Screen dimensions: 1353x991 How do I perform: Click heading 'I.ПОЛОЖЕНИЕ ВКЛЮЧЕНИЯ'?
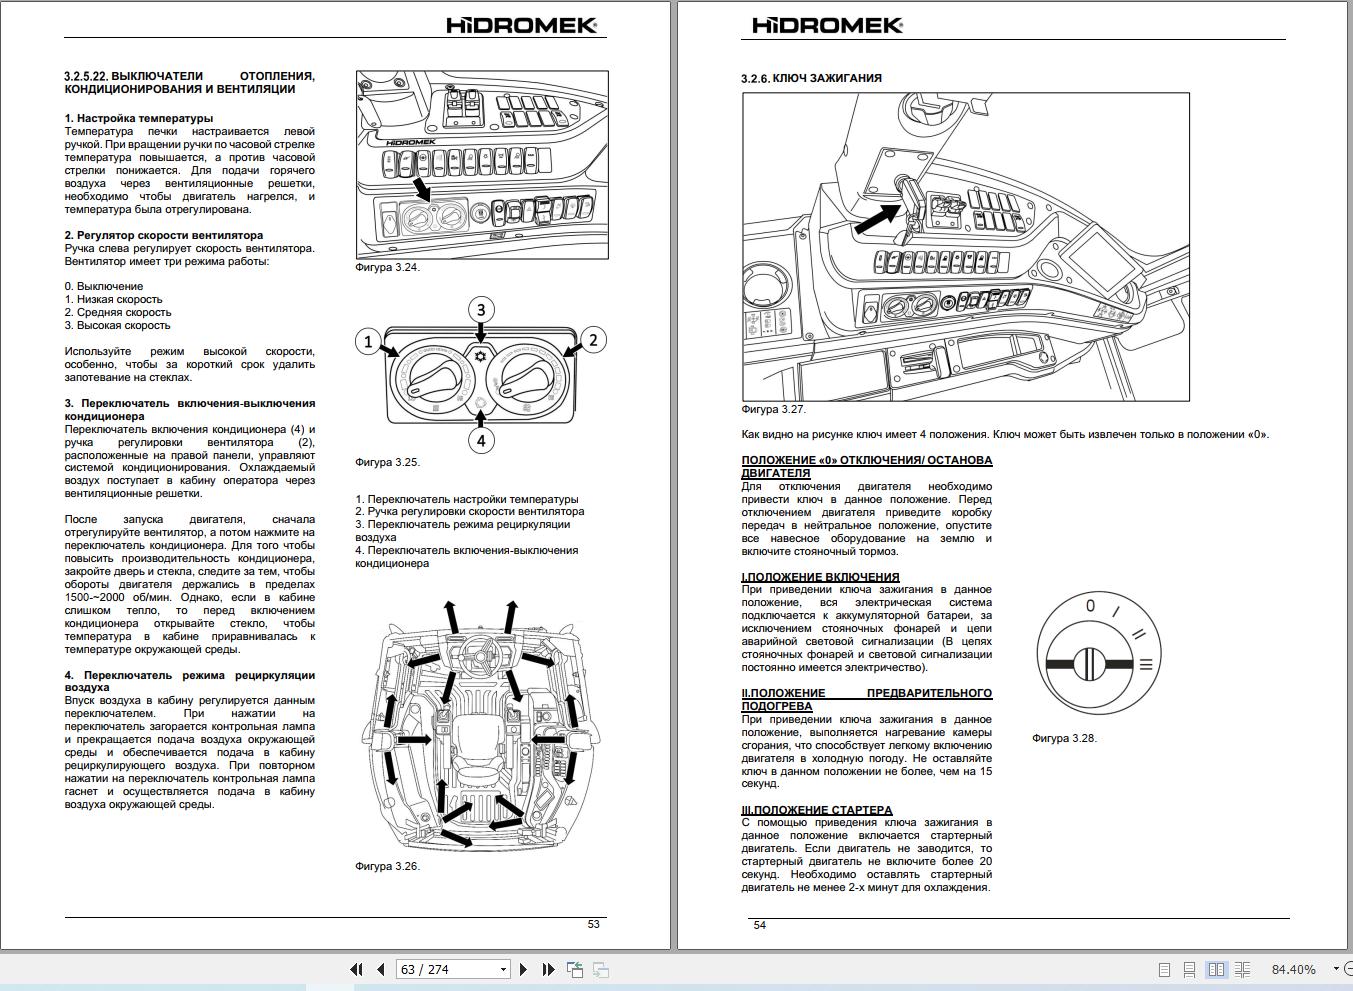(x=820, y=577)
